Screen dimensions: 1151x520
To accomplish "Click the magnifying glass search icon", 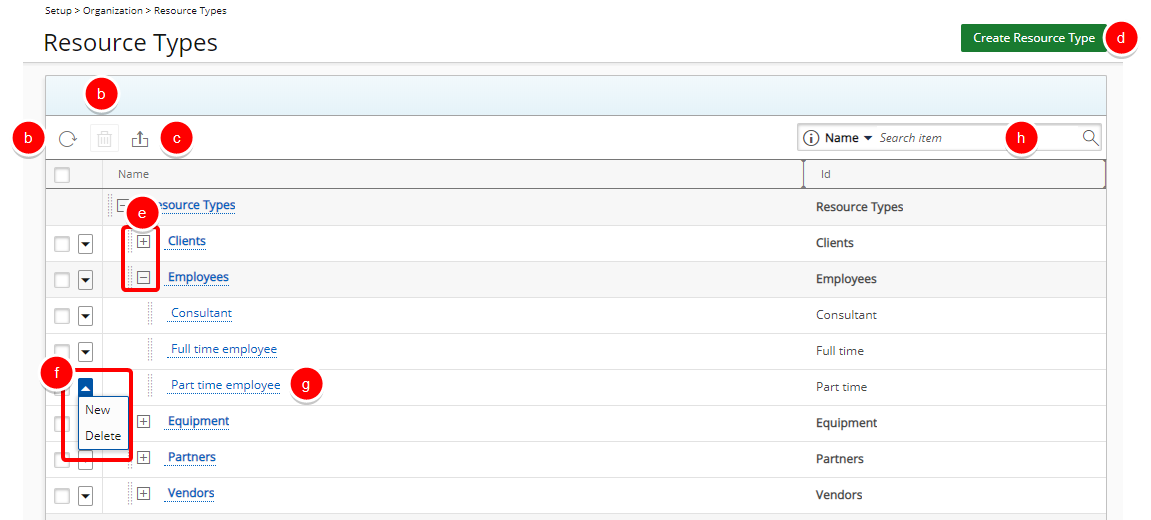I will 1091,137.
